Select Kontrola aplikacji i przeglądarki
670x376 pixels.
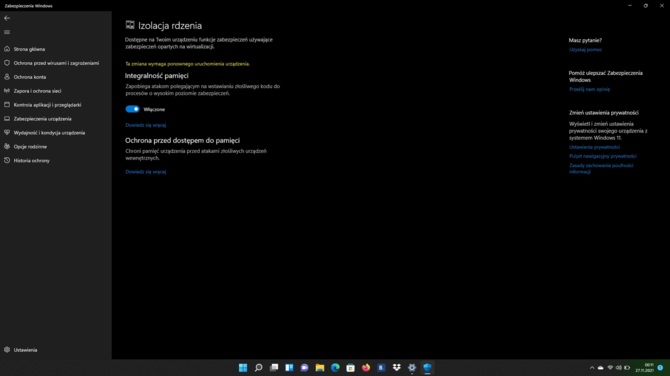tap(47, 105)
